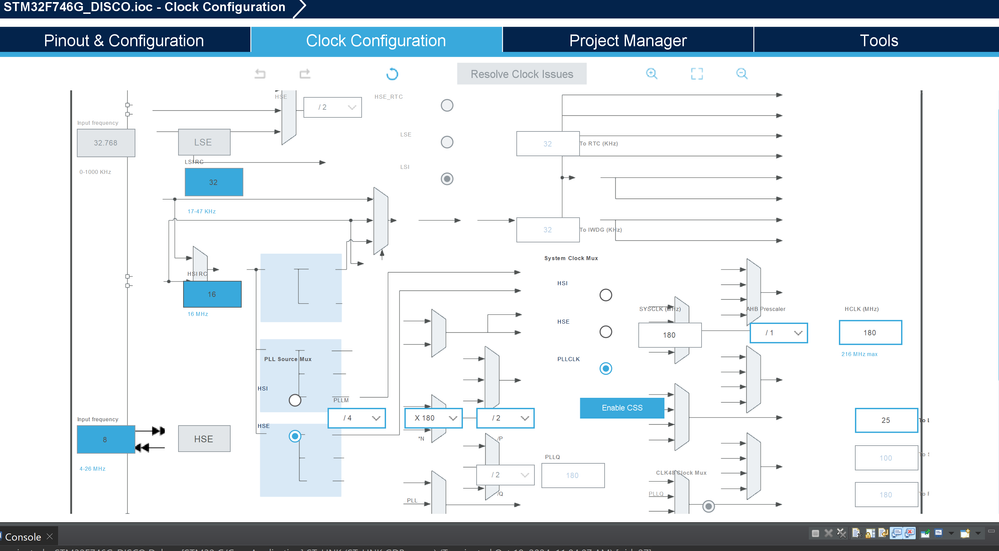Fit clock diagram to the window
The width and height of the screenshot is (999, 551).
click(697, 74)
